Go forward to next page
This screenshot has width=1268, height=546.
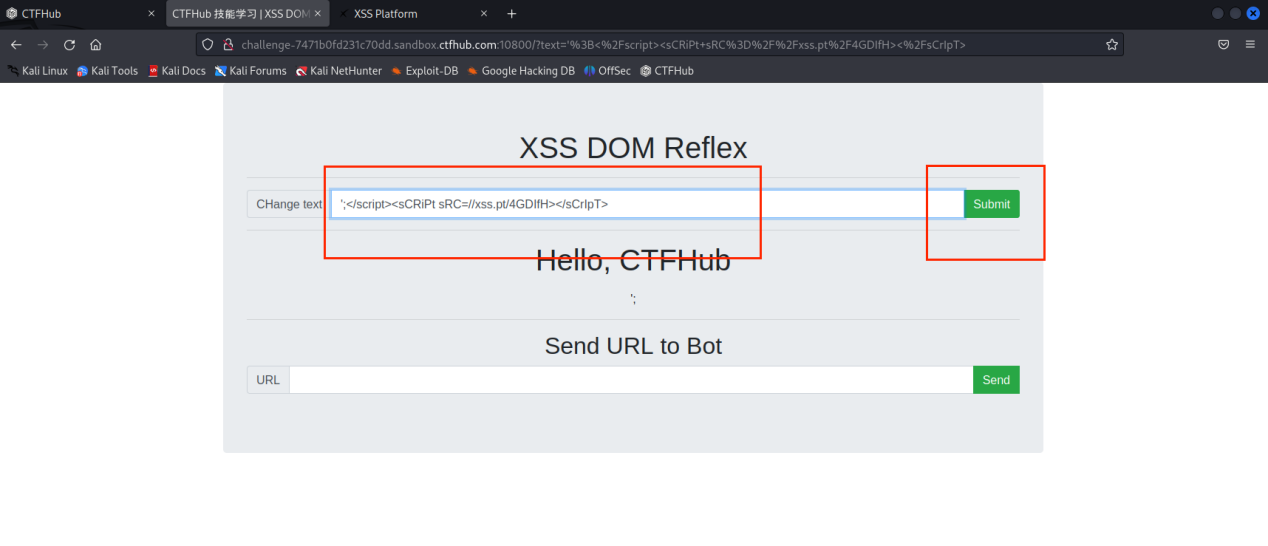(43, 44)
